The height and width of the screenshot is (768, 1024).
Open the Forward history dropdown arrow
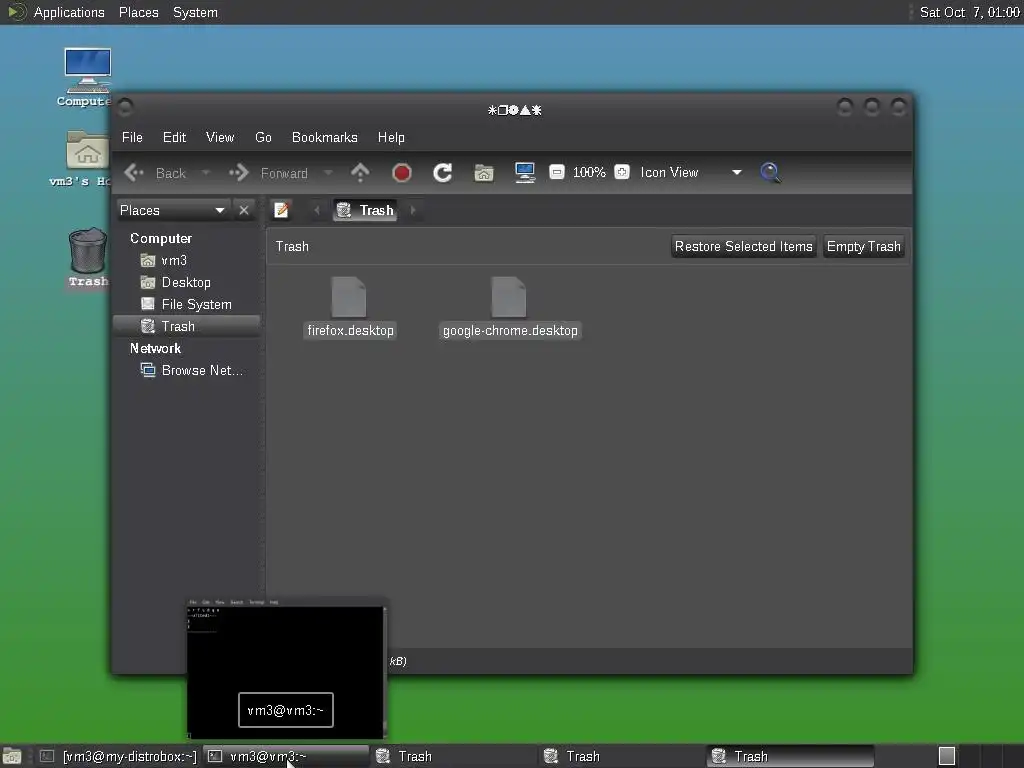tap(328, 172)
